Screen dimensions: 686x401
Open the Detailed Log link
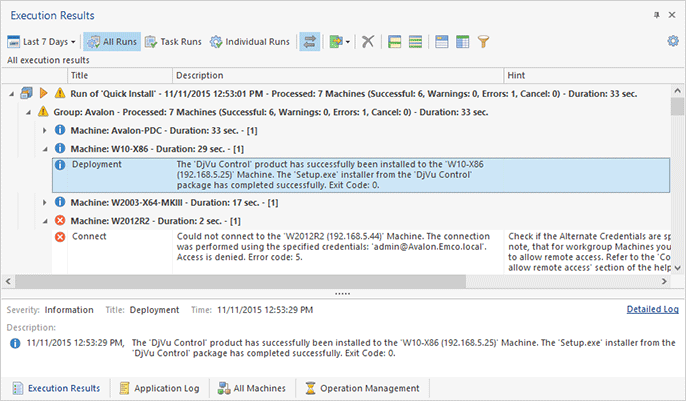tap(652, 309)
